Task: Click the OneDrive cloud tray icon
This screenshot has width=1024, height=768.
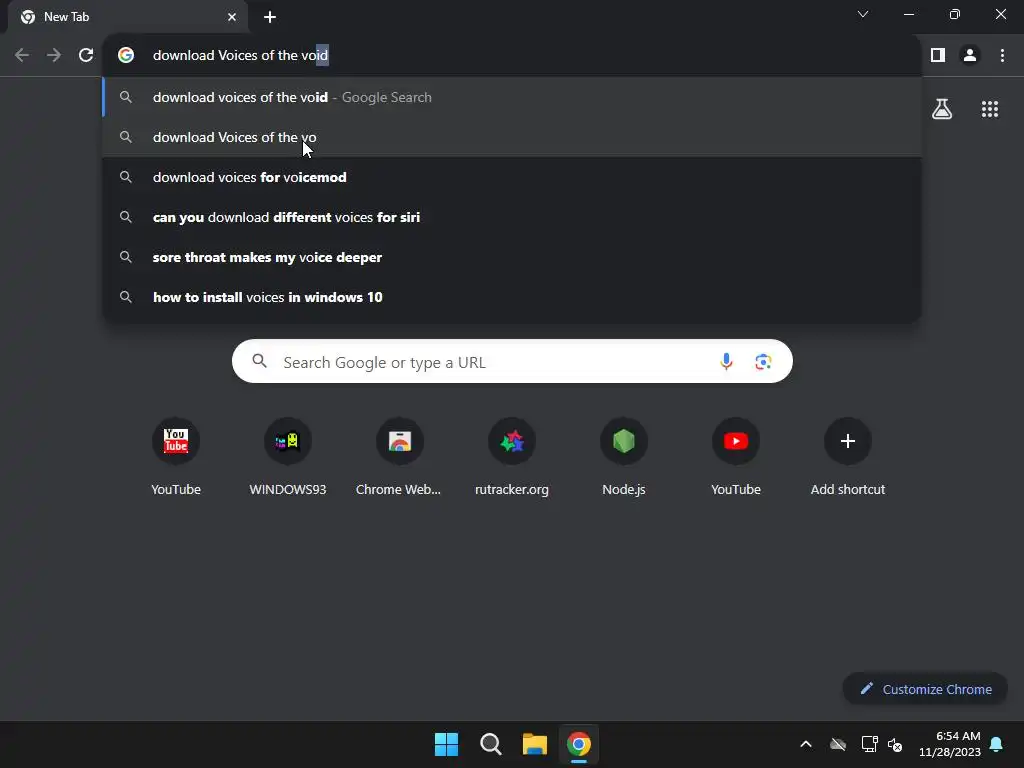Action: click(x=838, y=744)
